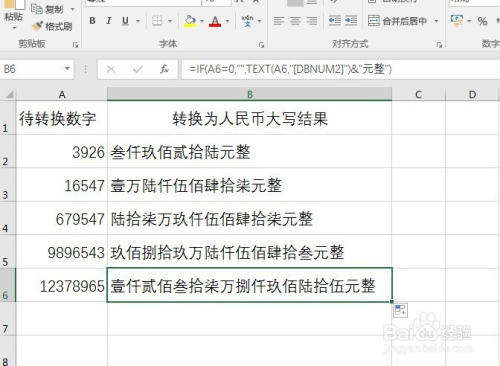Open the 复制 copy dropdown arrow
Viewport: 500px width, 366px height.
[72, 9]
